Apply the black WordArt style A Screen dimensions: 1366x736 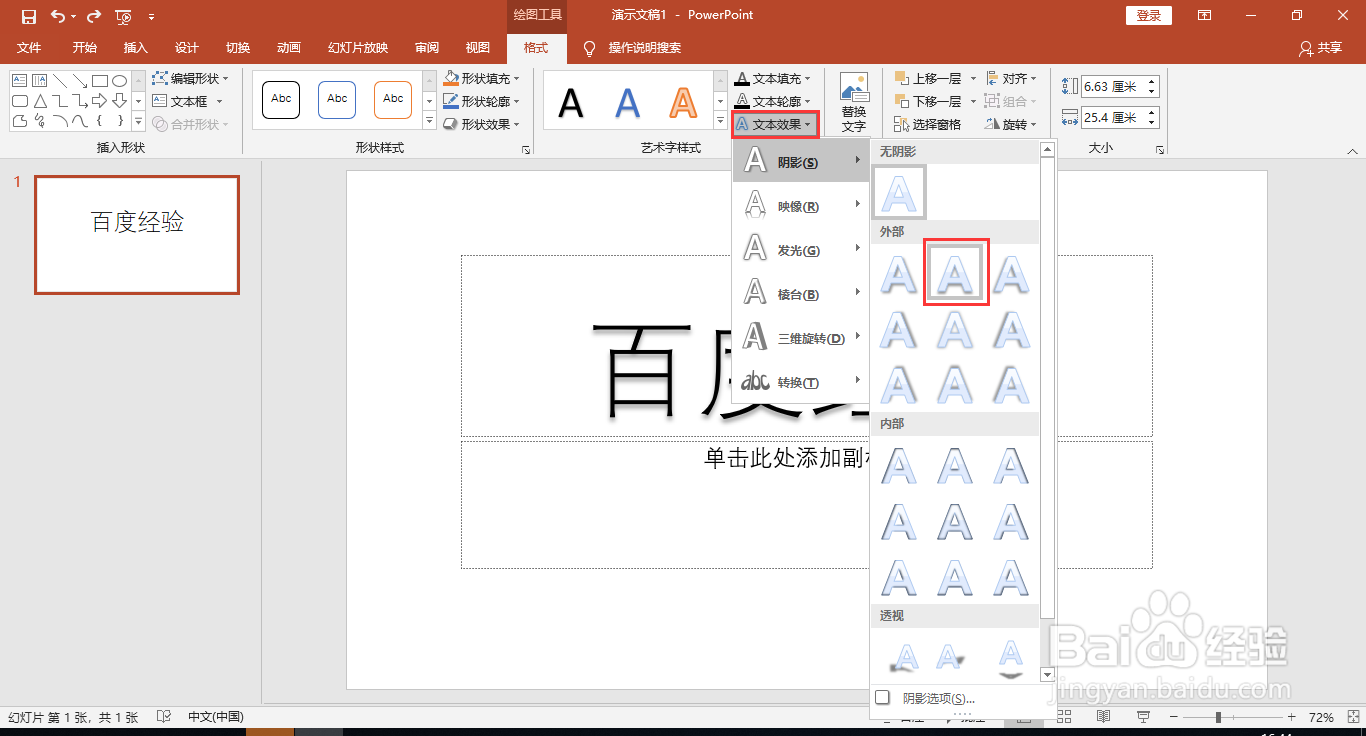(x=571, y=101)
